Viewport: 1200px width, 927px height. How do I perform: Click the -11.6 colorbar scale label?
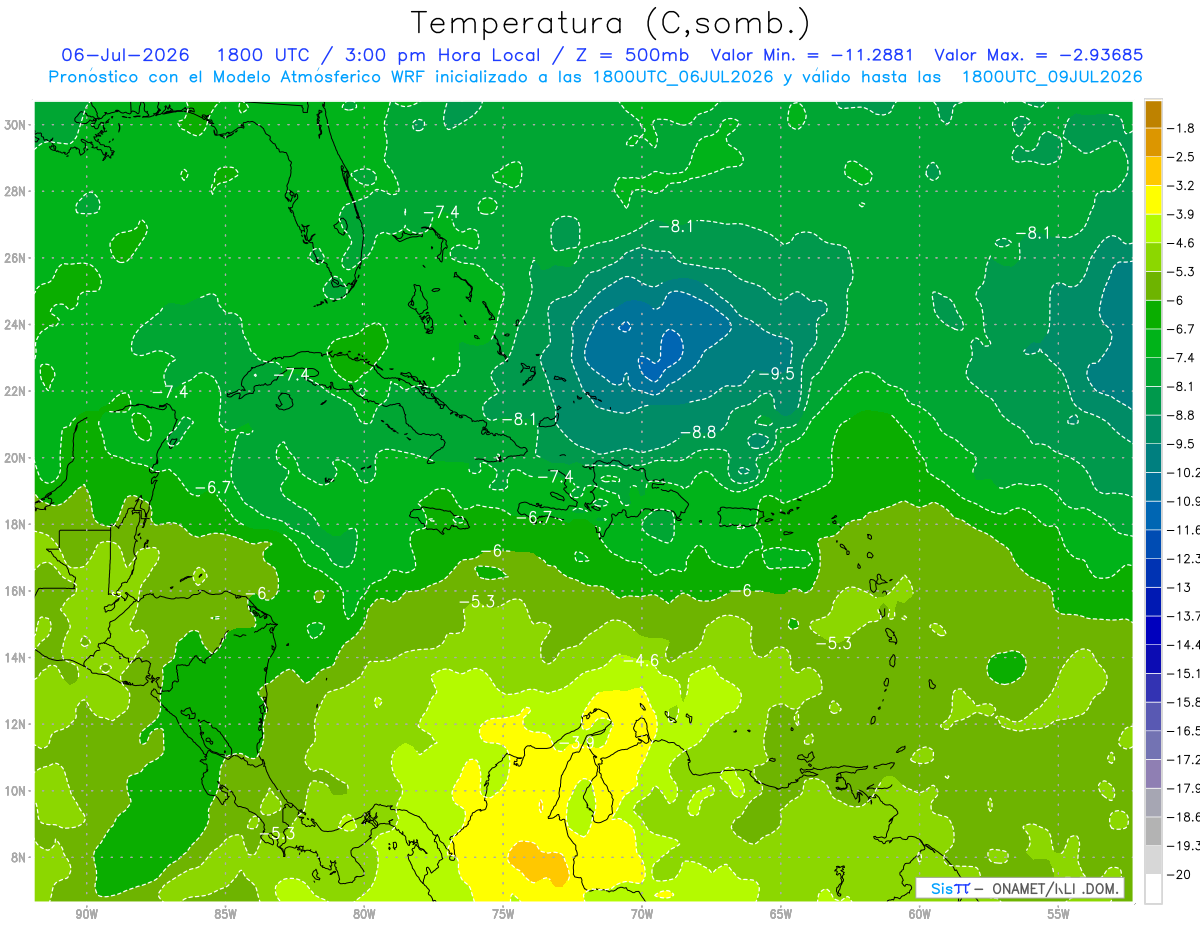click(1182, 529)
